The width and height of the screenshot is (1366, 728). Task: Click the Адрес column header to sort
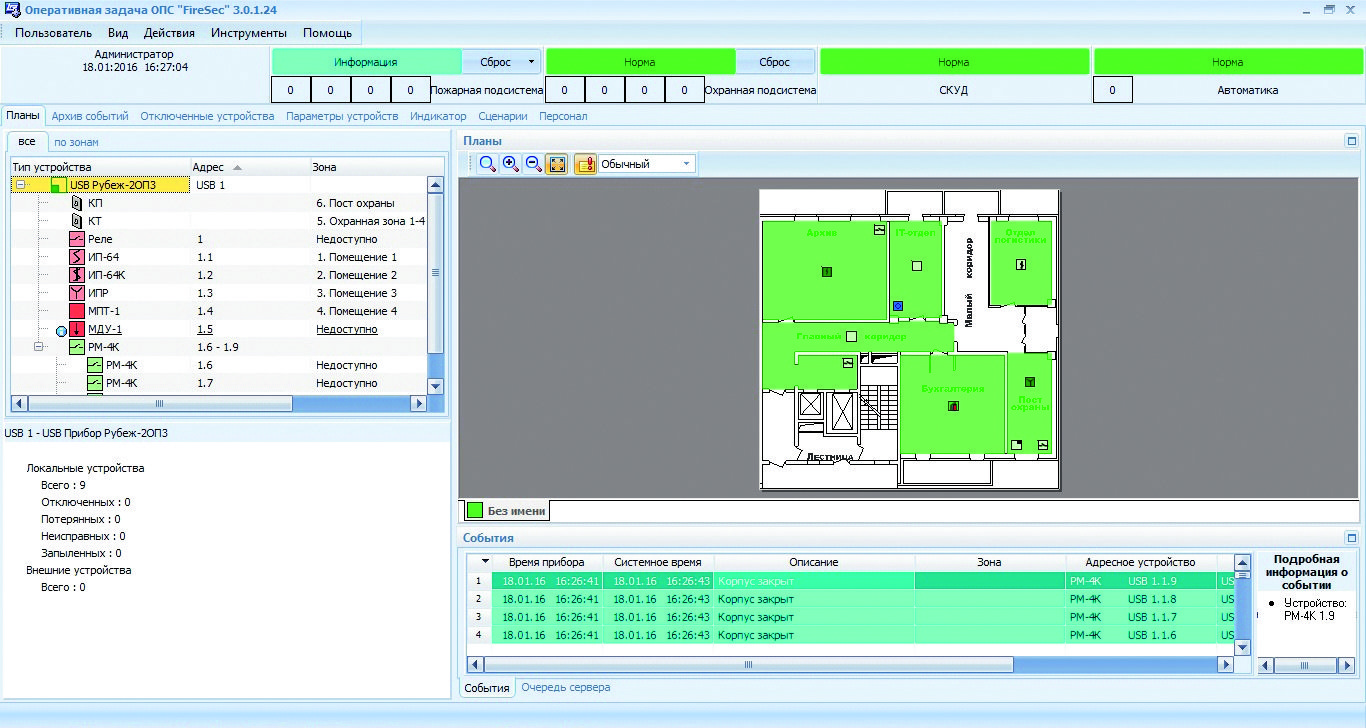[x=209, y=167]
